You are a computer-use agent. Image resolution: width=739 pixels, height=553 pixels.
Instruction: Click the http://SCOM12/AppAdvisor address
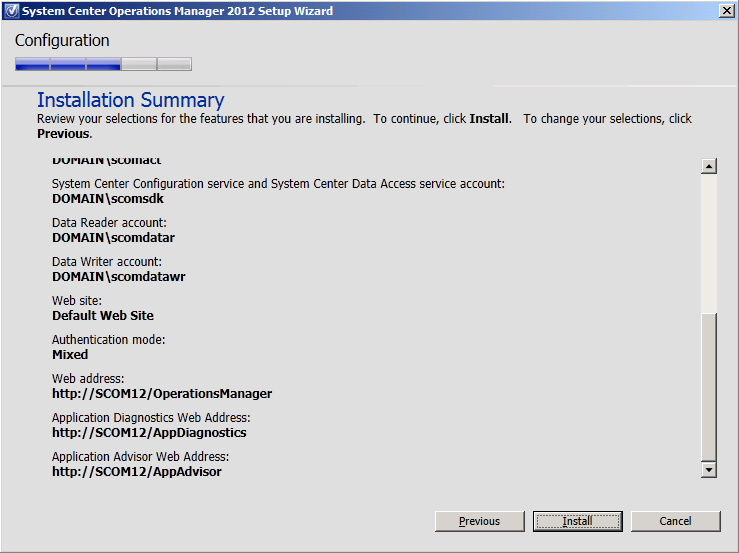[x=137, y=471]
